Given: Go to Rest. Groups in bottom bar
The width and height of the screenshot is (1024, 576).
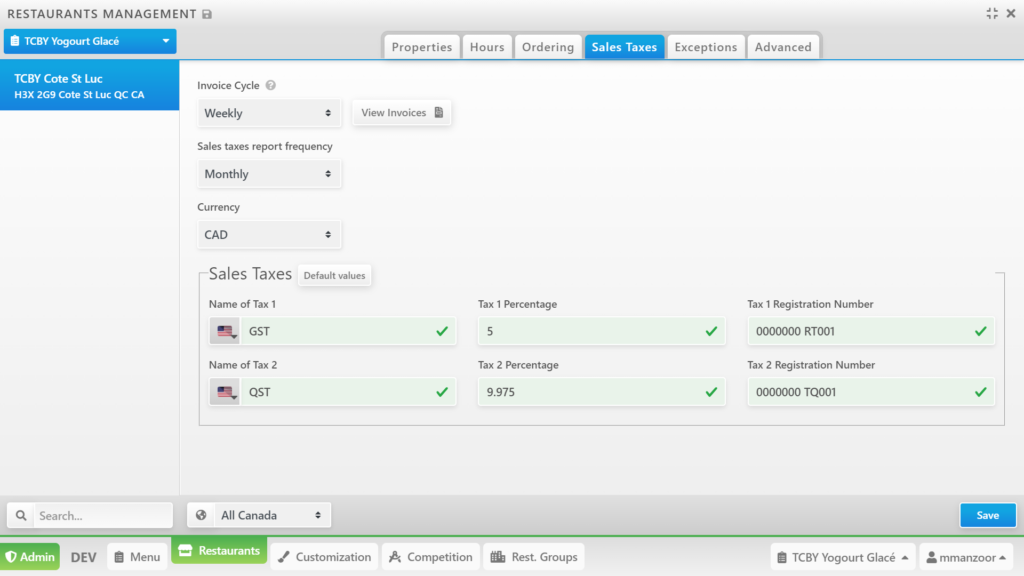Looking at the screenshot, I should (534, 557).
